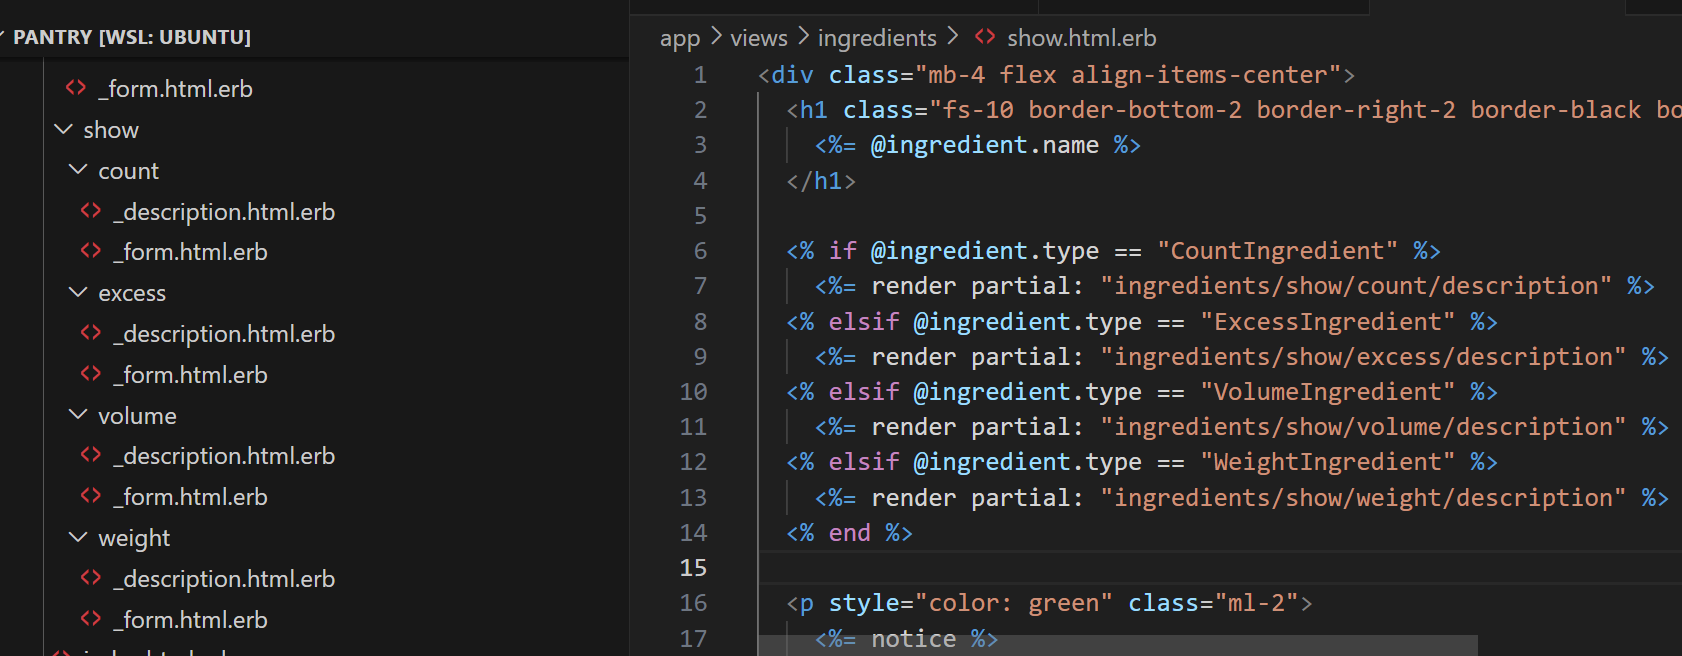Open _form.html.erb under excess
Screen dimensions: 1682x656
pyautogui.click(x=191, y=375)
